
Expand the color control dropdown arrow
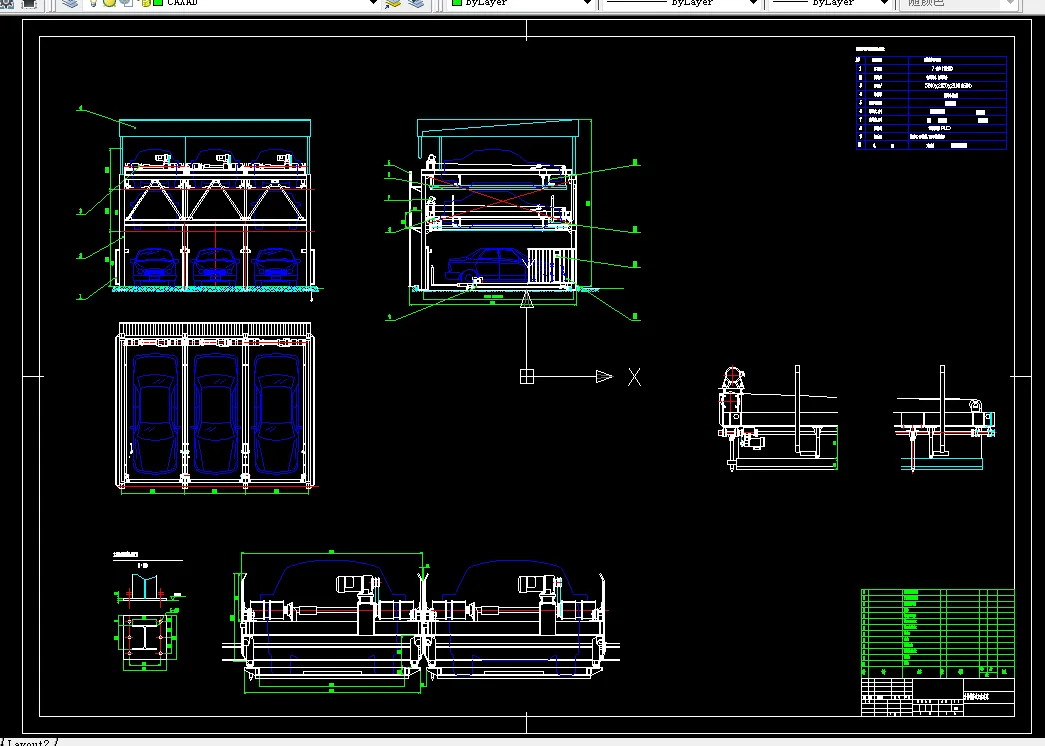click(x=588, y=3)
